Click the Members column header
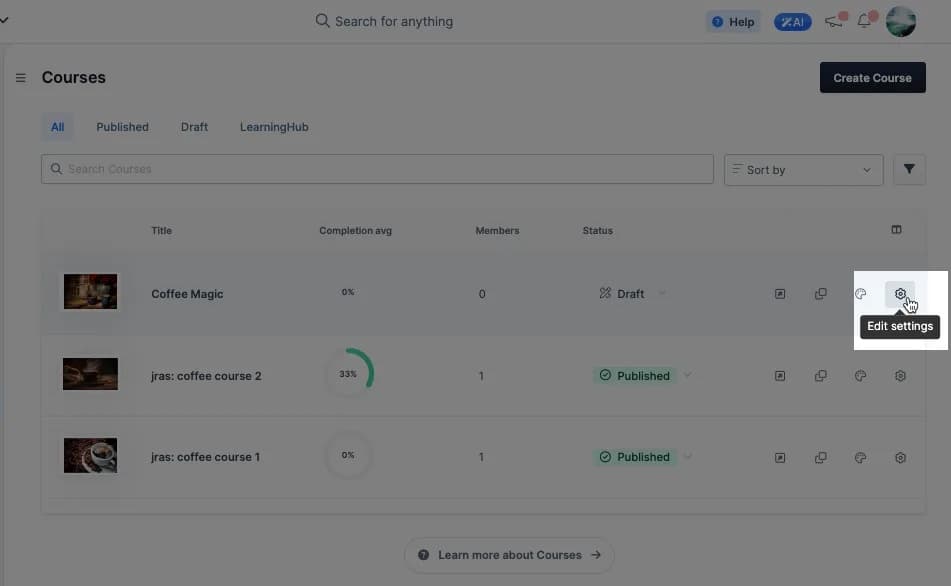 pyautogui.click(x=497, y=231)
